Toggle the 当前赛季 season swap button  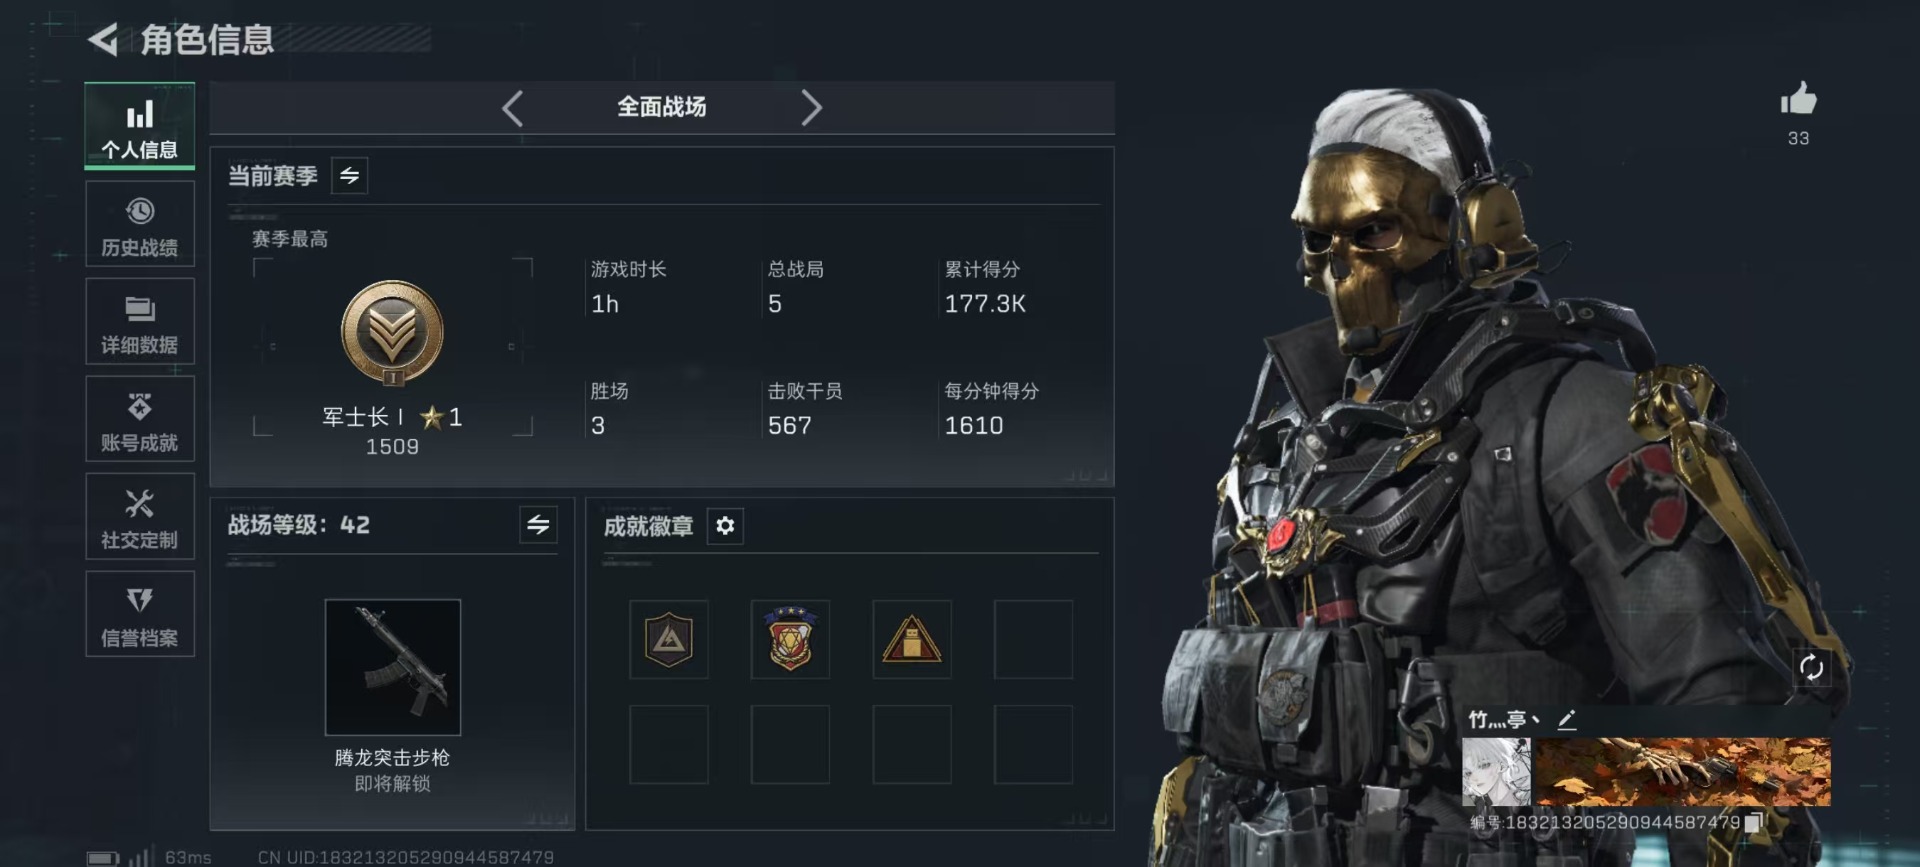(349, 176)
